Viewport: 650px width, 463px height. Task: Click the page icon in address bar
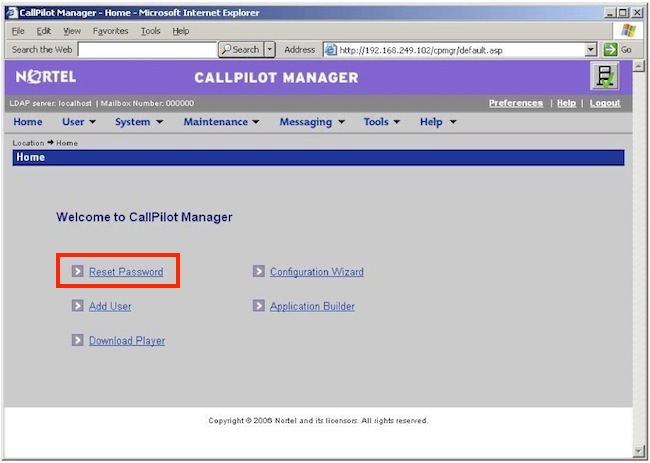(x=330, y=50)
